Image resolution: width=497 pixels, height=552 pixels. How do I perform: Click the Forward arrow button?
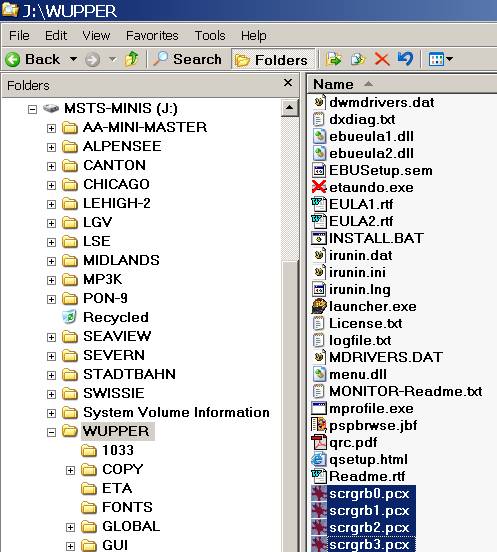click(92, 59)
